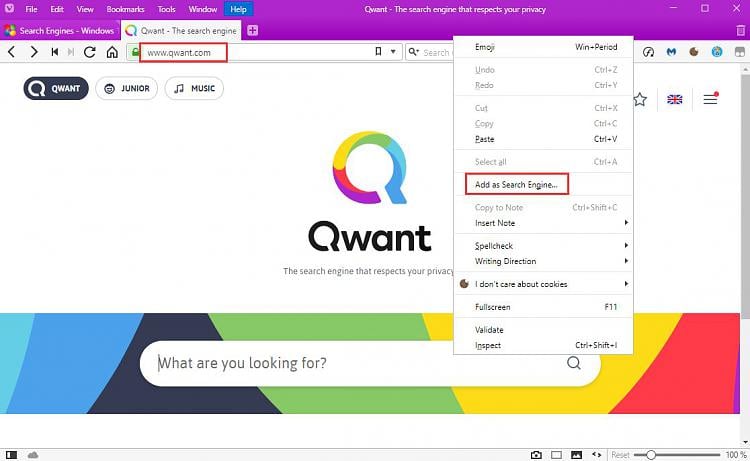Choose Add as Search Engine entry

click(543, 184)
